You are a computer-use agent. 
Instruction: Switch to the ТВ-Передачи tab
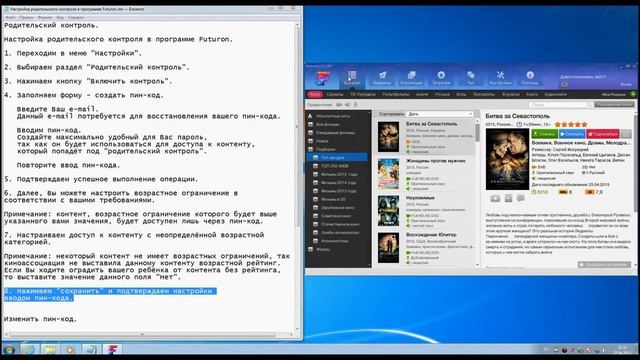(362, 94)
